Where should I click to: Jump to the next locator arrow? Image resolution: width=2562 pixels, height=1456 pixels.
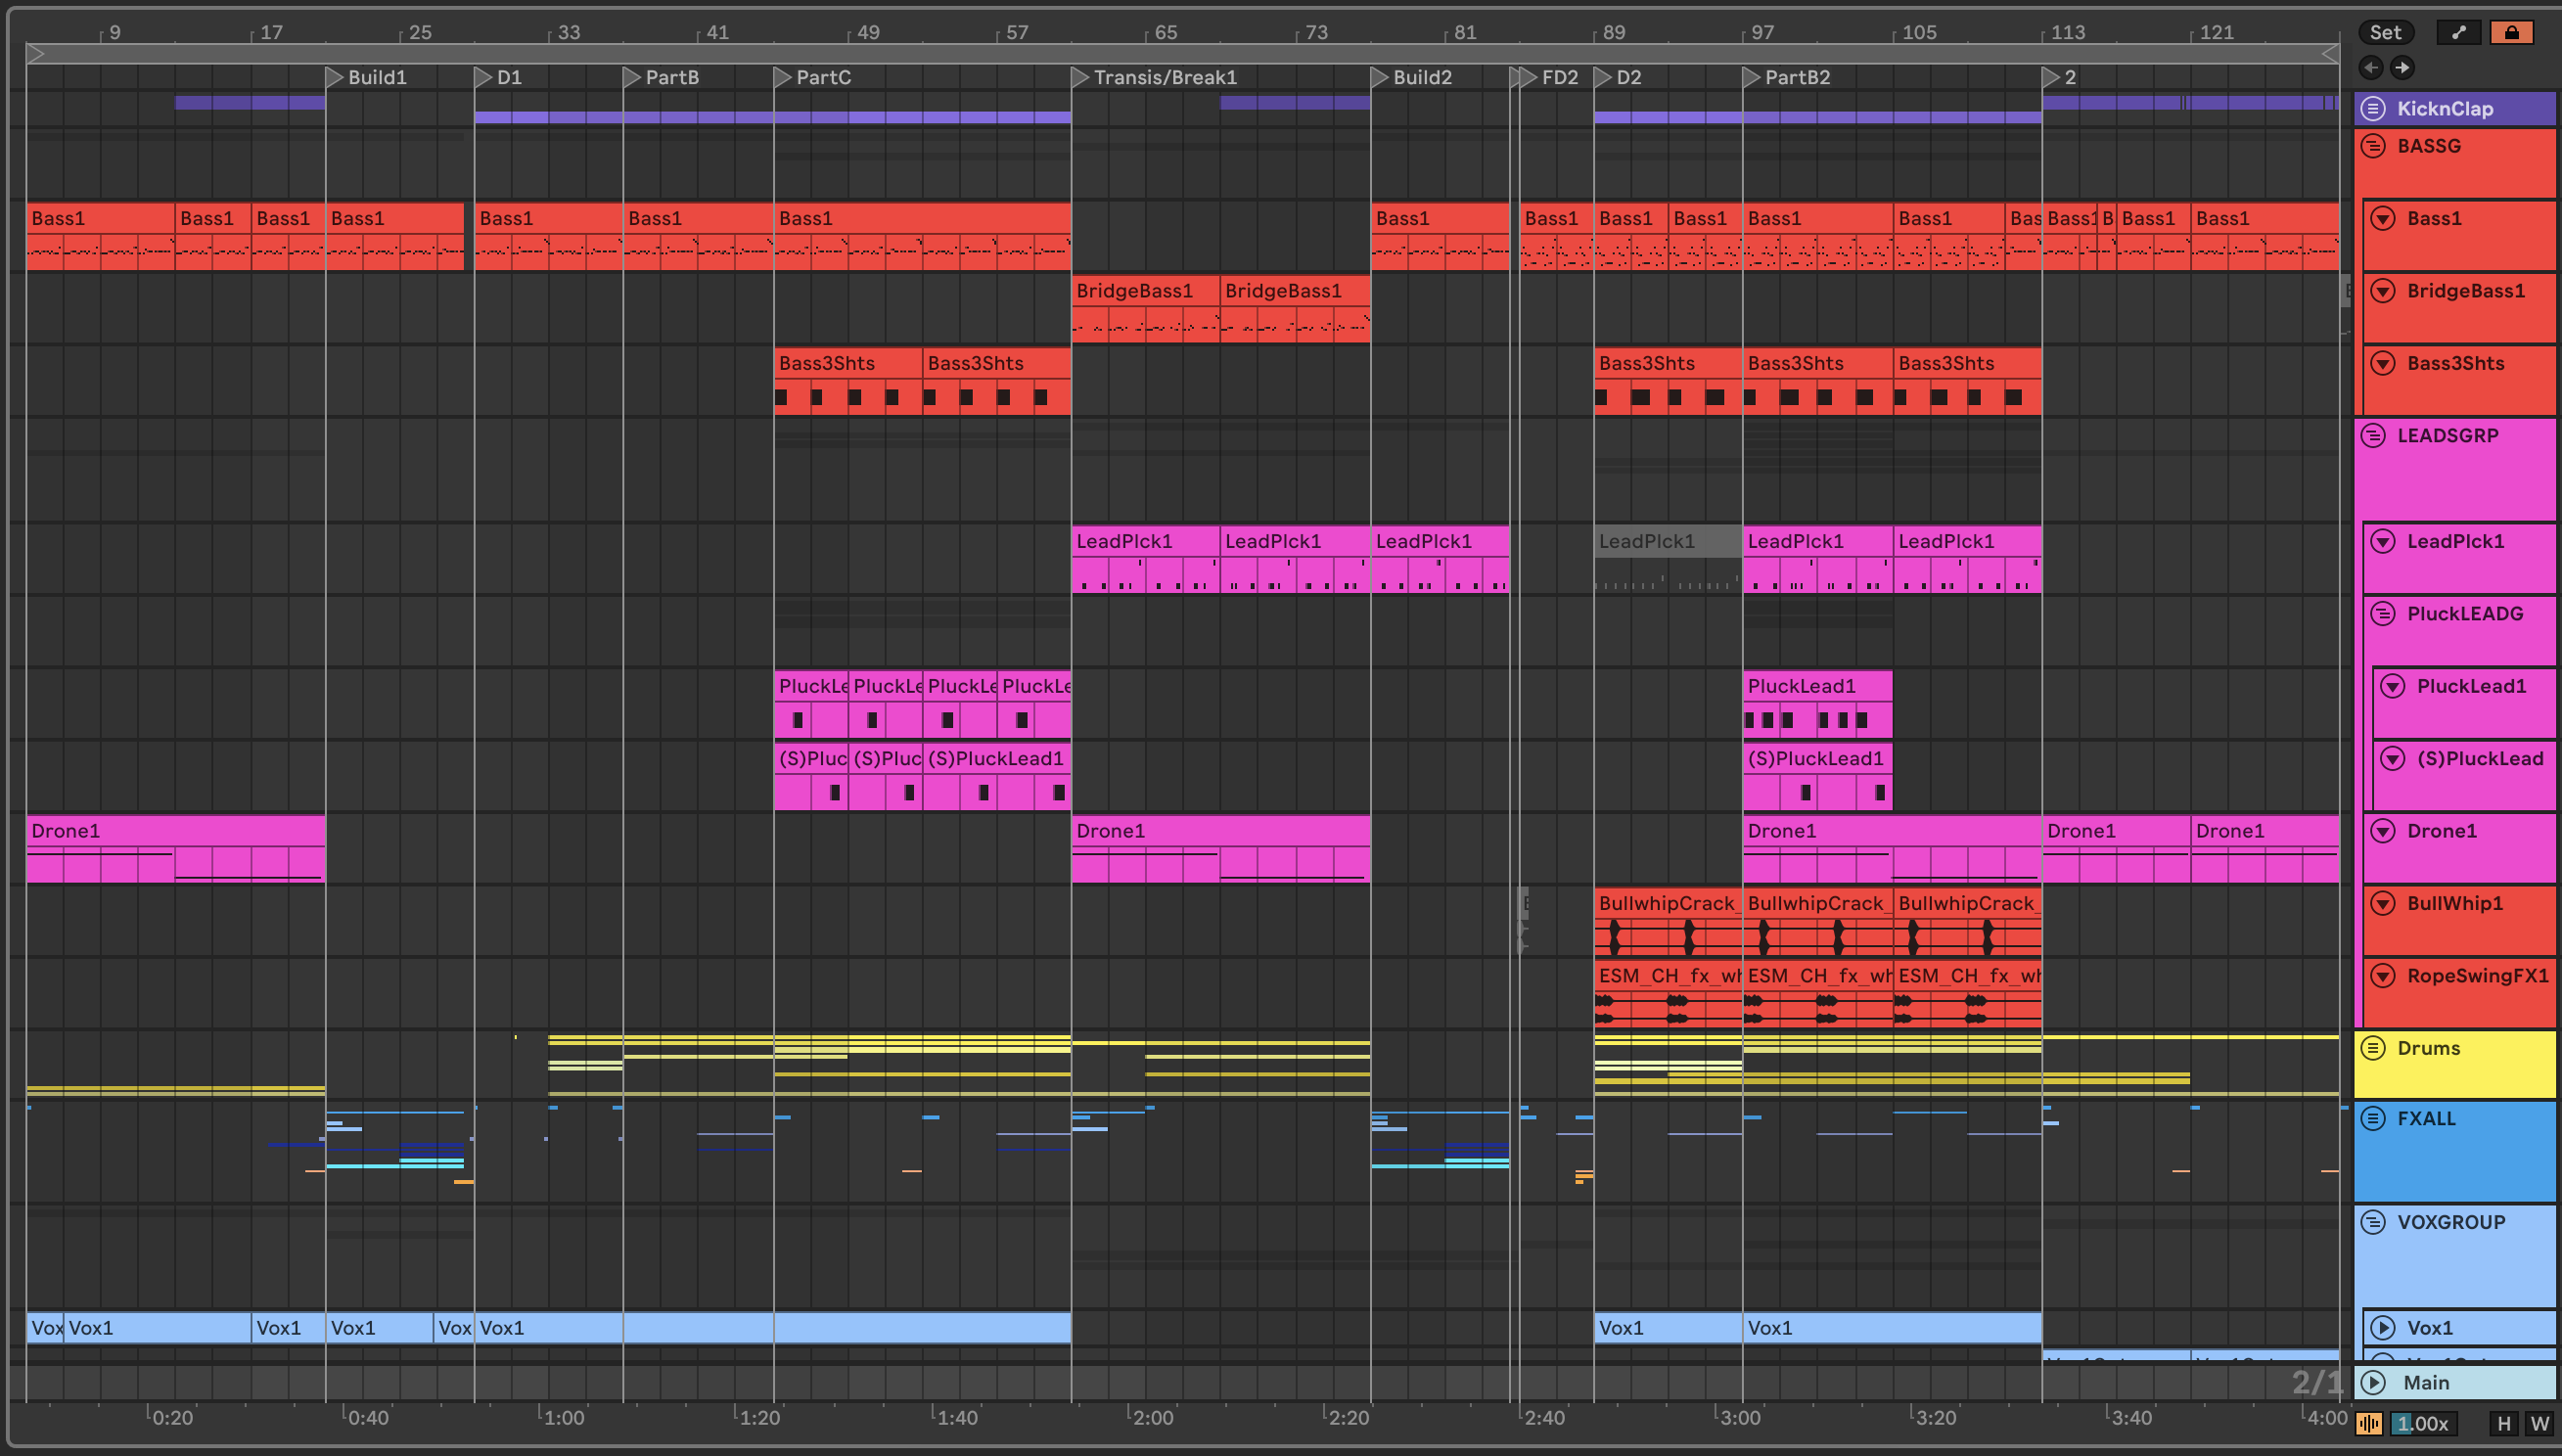click(x=2402, y=67)
